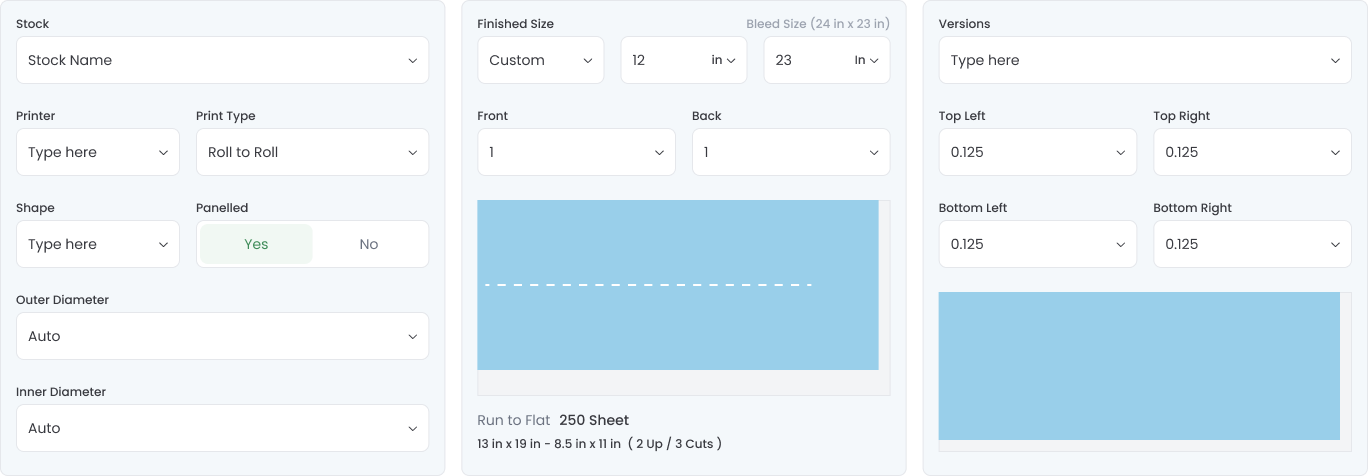The width and height of the screenshot is (1368, 476).
Task: Click the Versions field chevron icon
Action: pos(1335,61)
